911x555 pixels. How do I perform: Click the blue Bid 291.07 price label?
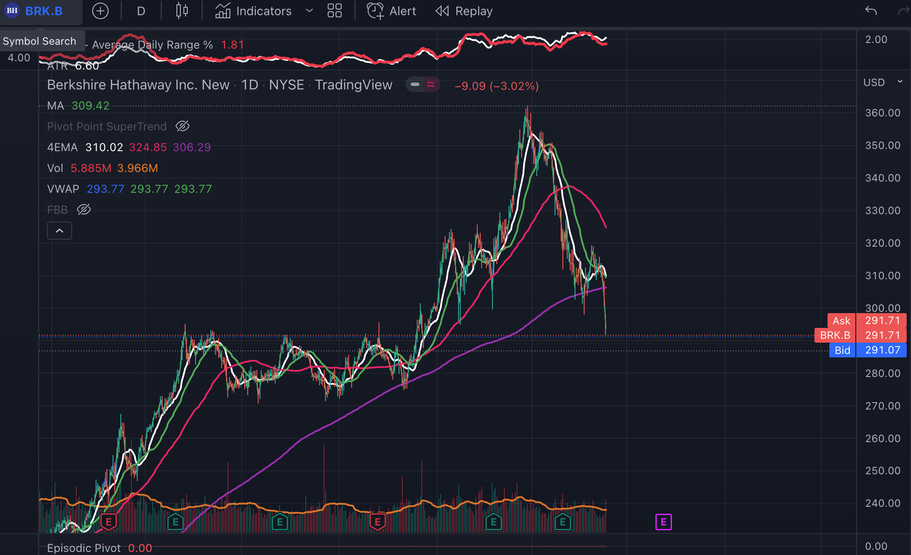pyautogui.click(x=867, y=350)
